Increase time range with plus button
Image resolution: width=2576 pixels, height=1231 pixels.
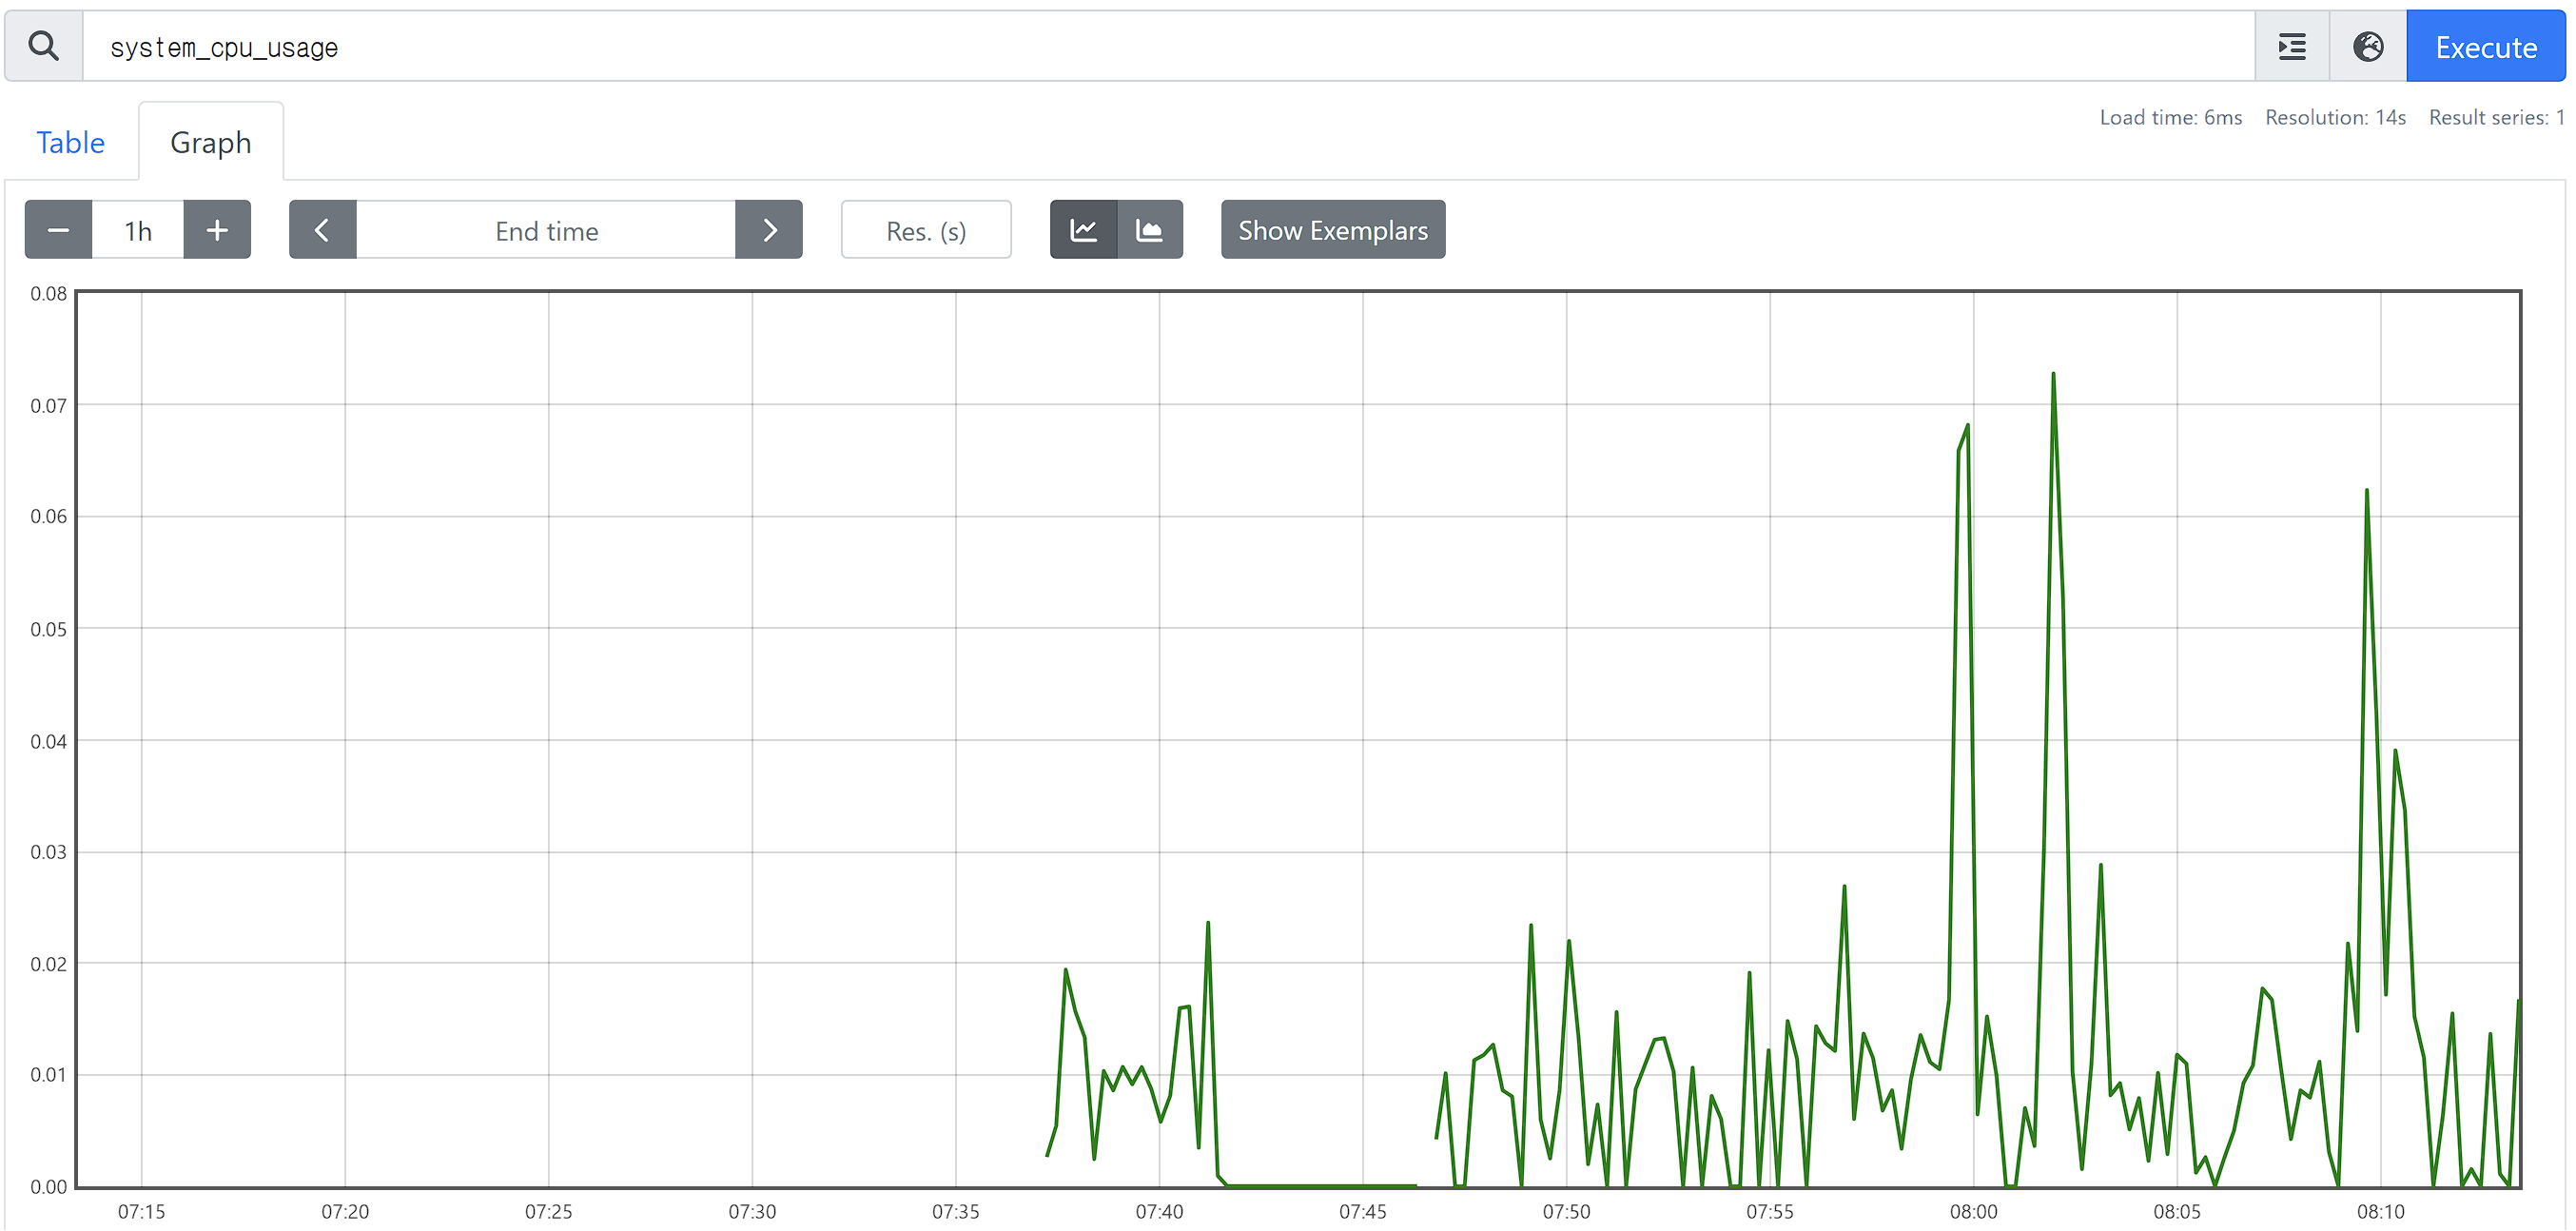(x=217, y=230)
